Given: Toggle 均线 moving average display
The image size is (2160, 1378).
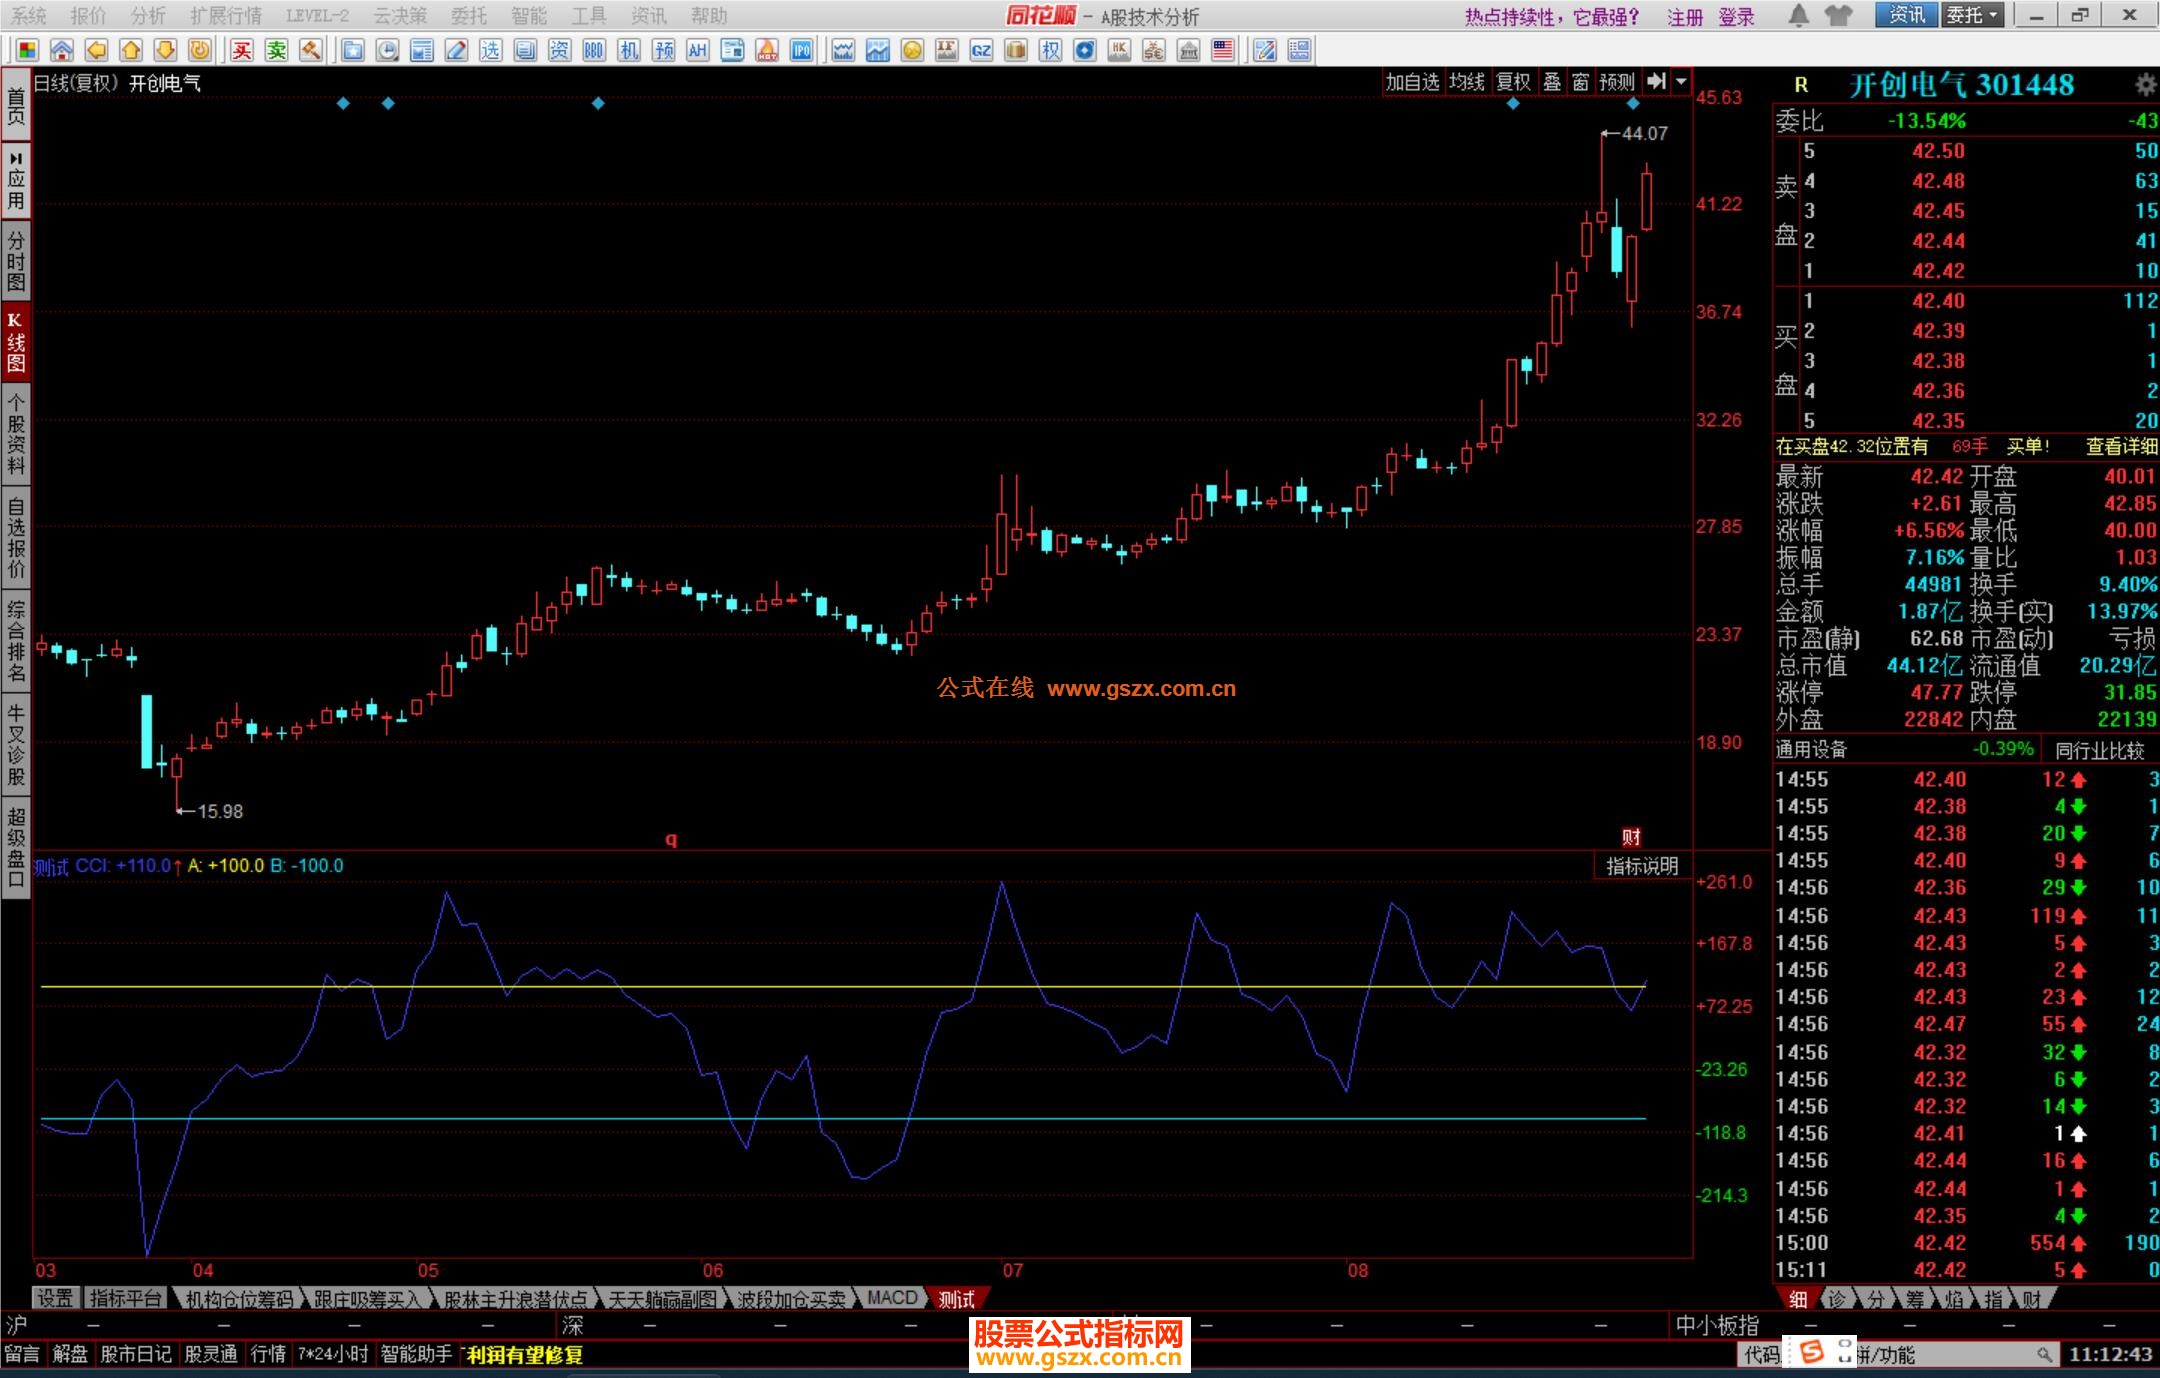Looking at the screenshot, I should click(x=1467, y=82).
